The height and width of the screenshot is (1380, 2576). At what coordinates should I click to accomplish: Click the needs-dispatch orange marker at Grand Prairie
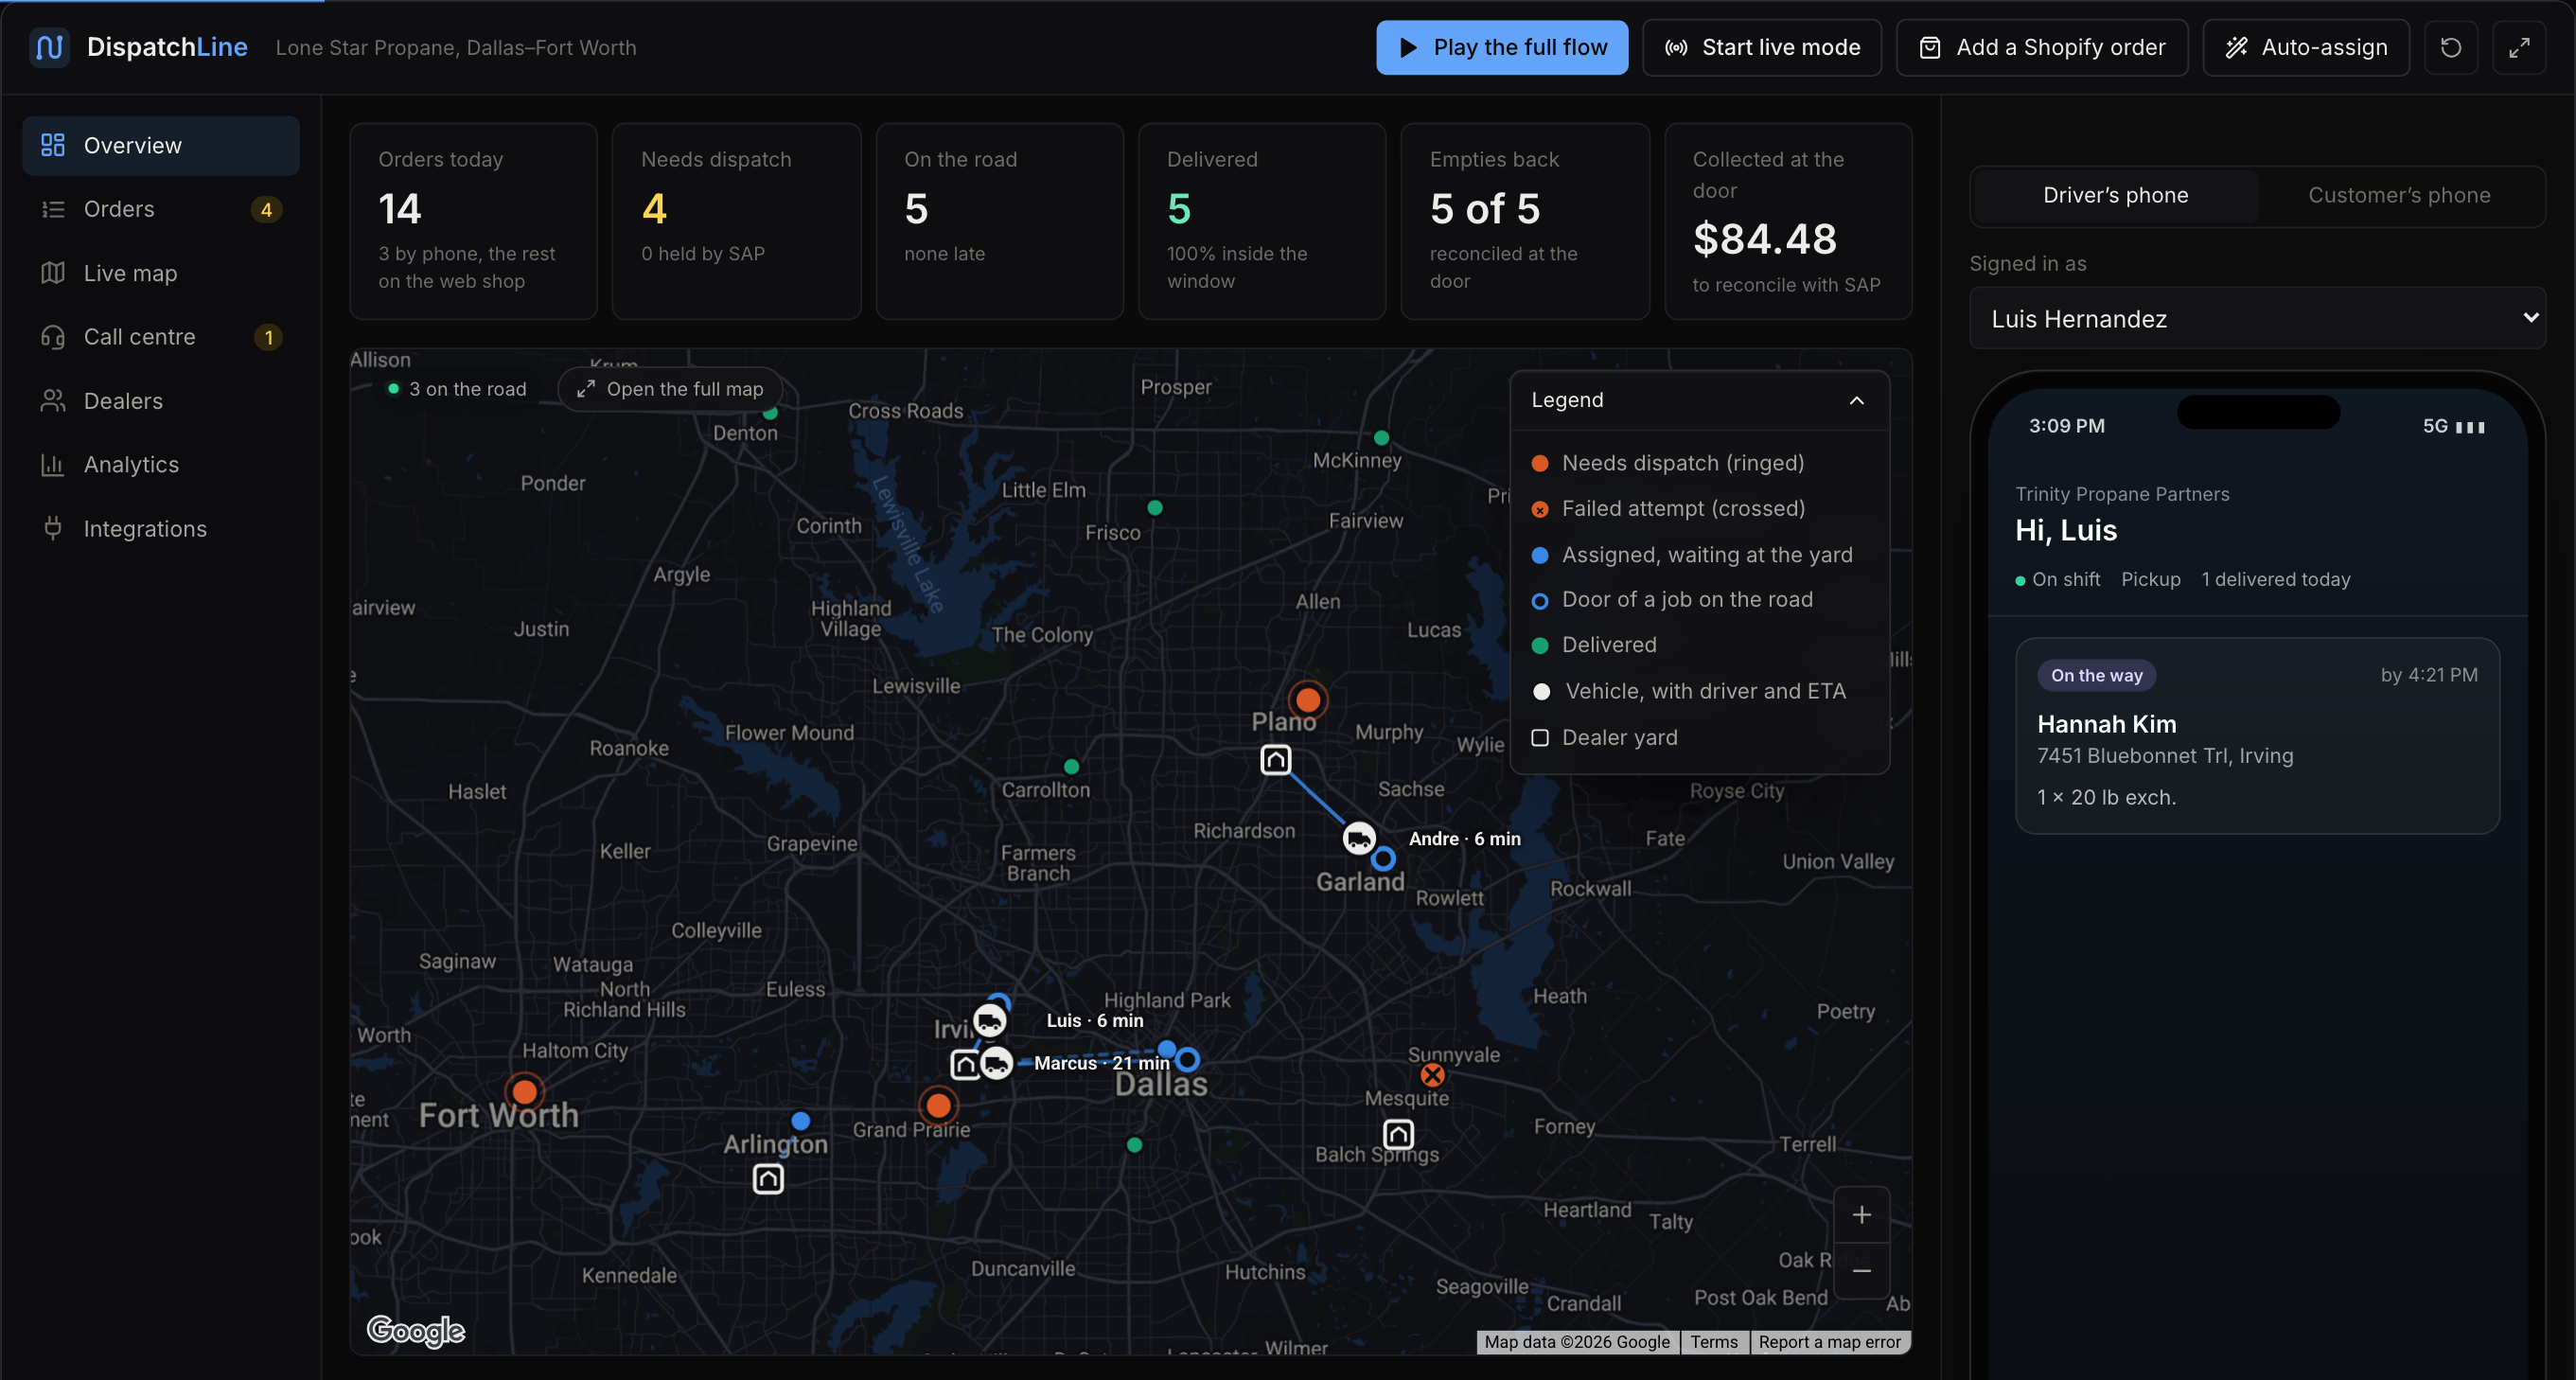(938, 1105)
